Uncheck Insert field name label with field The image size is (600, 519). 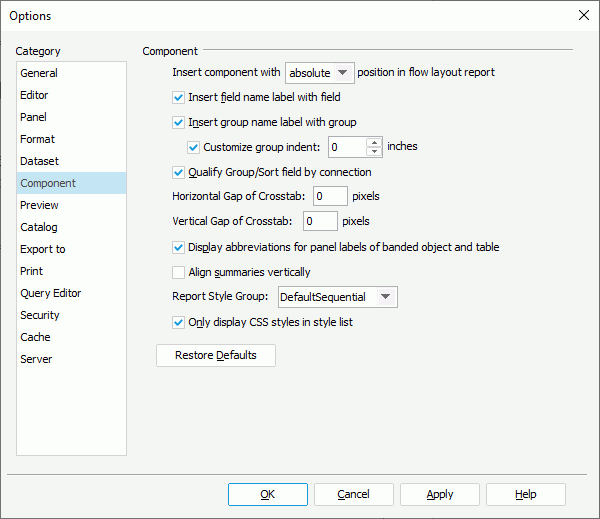(x=178, y=97)
